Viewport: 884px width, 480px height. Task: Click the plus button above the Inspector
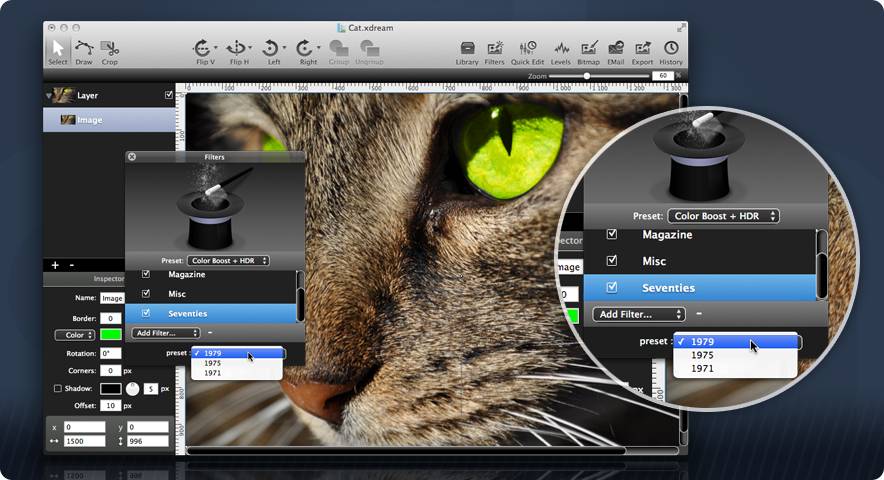56,265
